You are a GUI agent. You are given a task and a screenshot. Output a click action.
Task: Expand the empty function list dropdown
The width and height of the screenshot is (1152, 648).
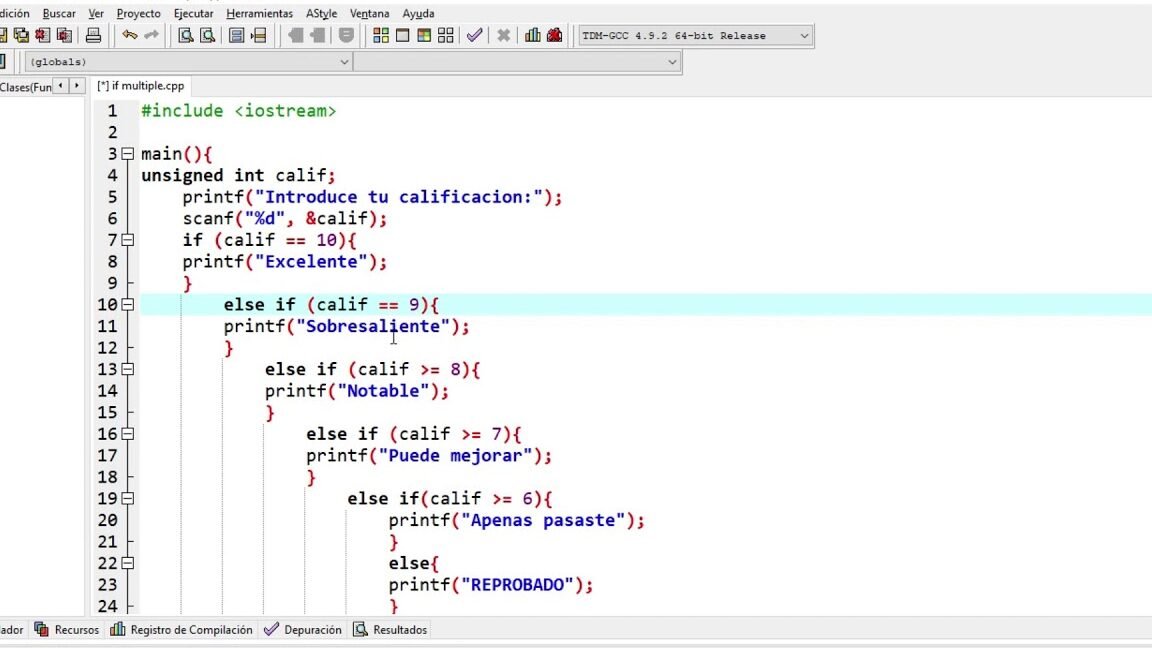pos(672,62)
